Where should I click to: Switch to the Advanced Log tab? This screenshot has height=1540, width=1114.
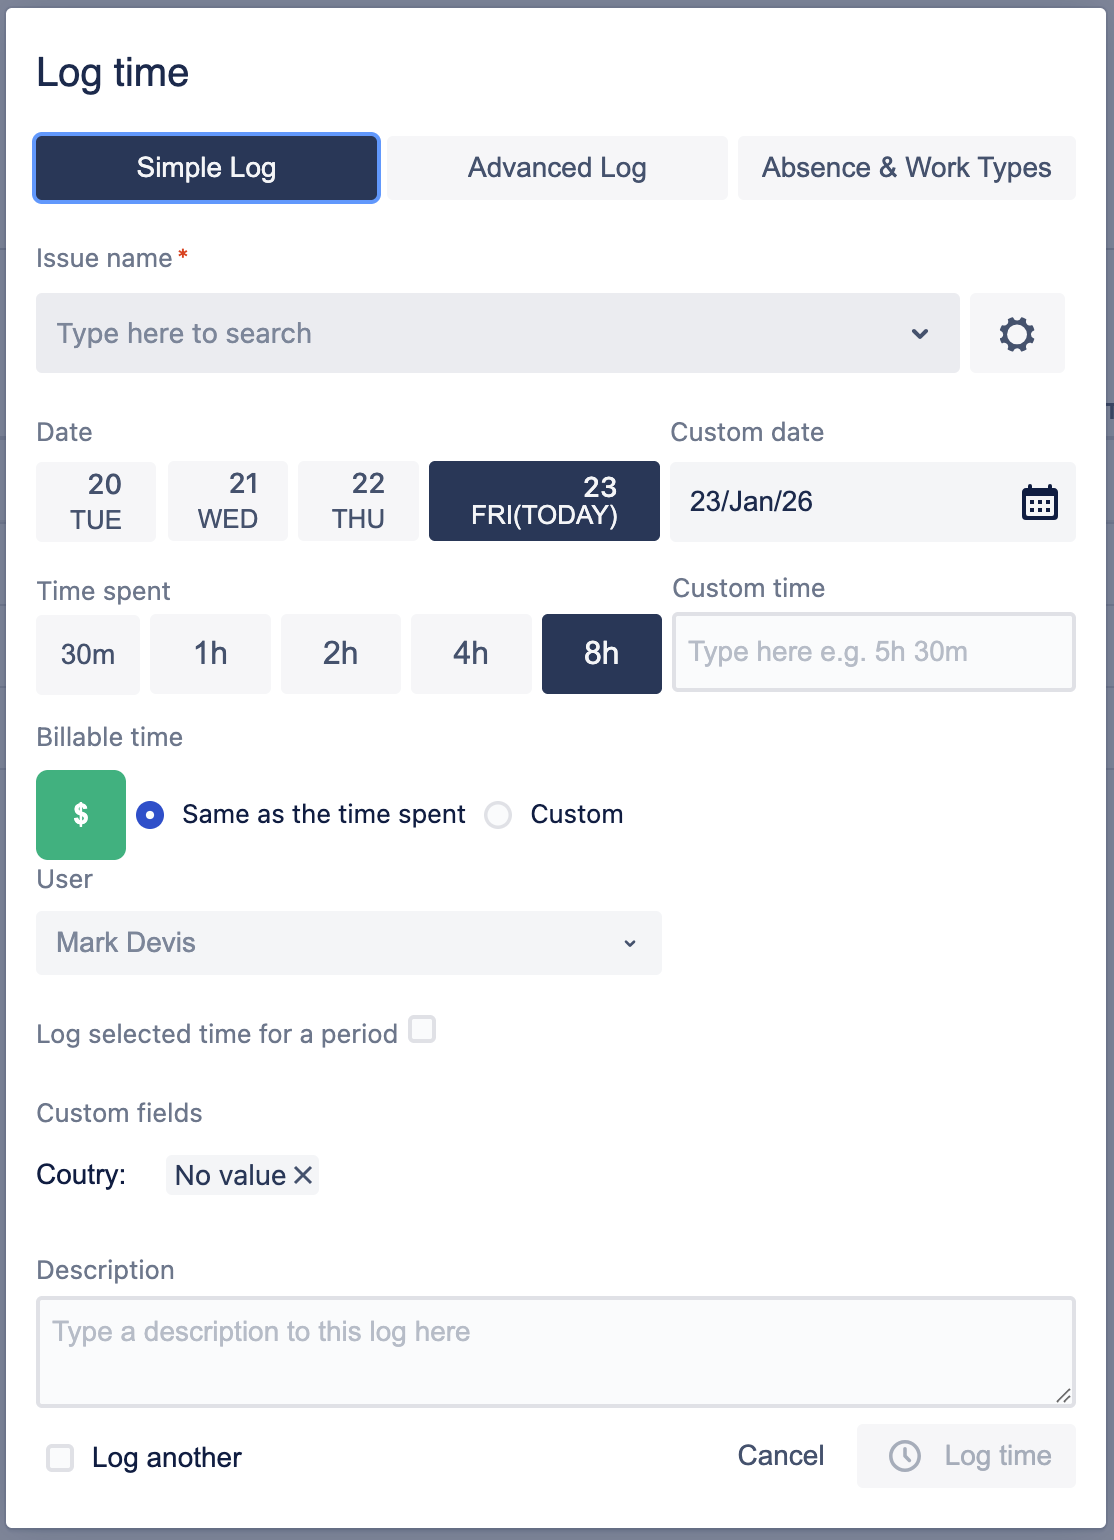click(x=557, y=168)
